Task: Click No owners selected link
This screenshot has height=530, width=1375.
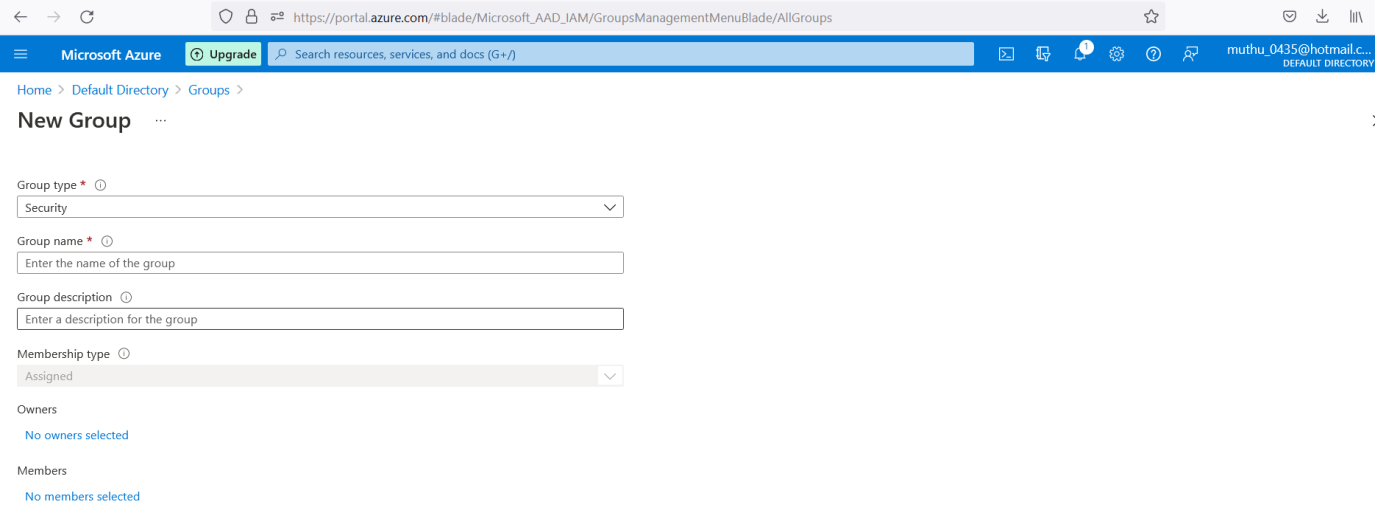Action: (77, 435)
